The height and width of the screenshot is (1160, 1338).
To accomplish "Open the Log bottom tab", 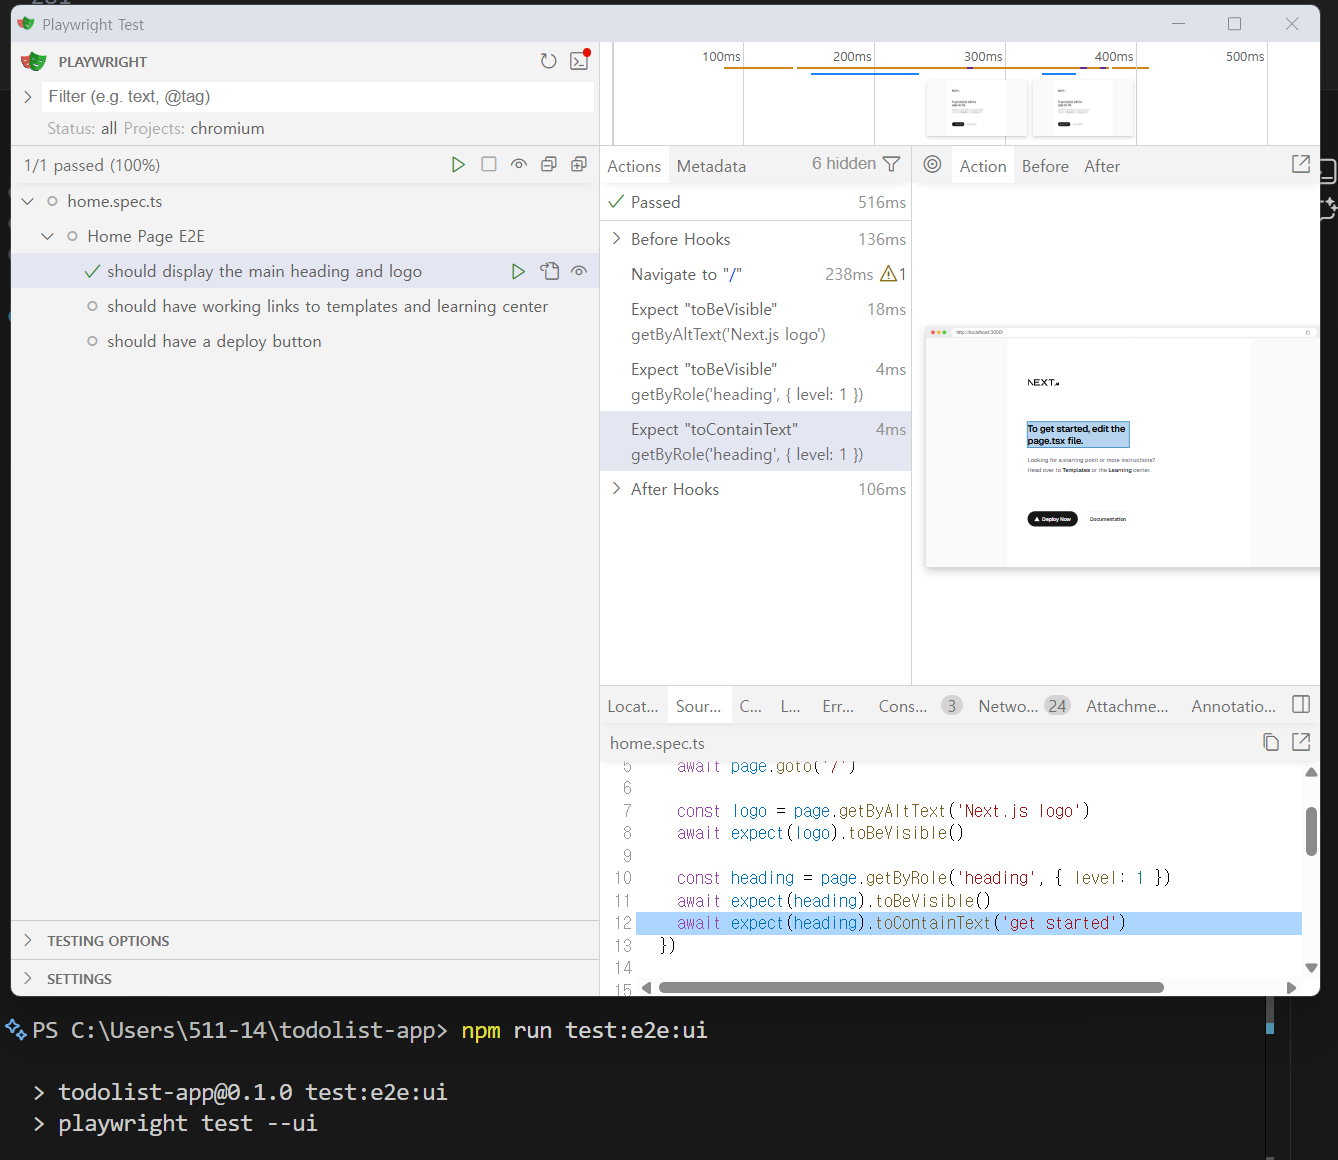I will point(791,706).
